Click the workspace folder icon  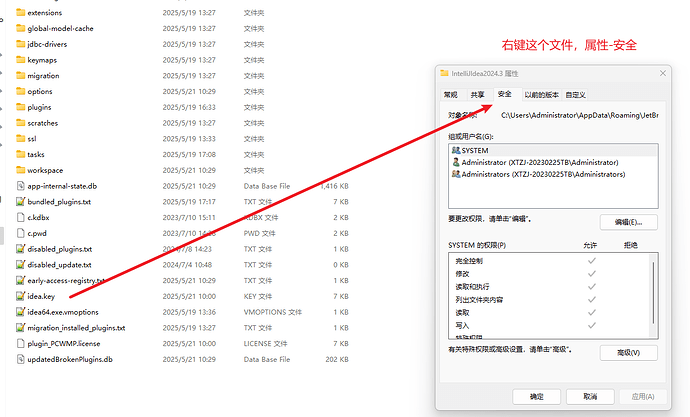tap(20, 170)
